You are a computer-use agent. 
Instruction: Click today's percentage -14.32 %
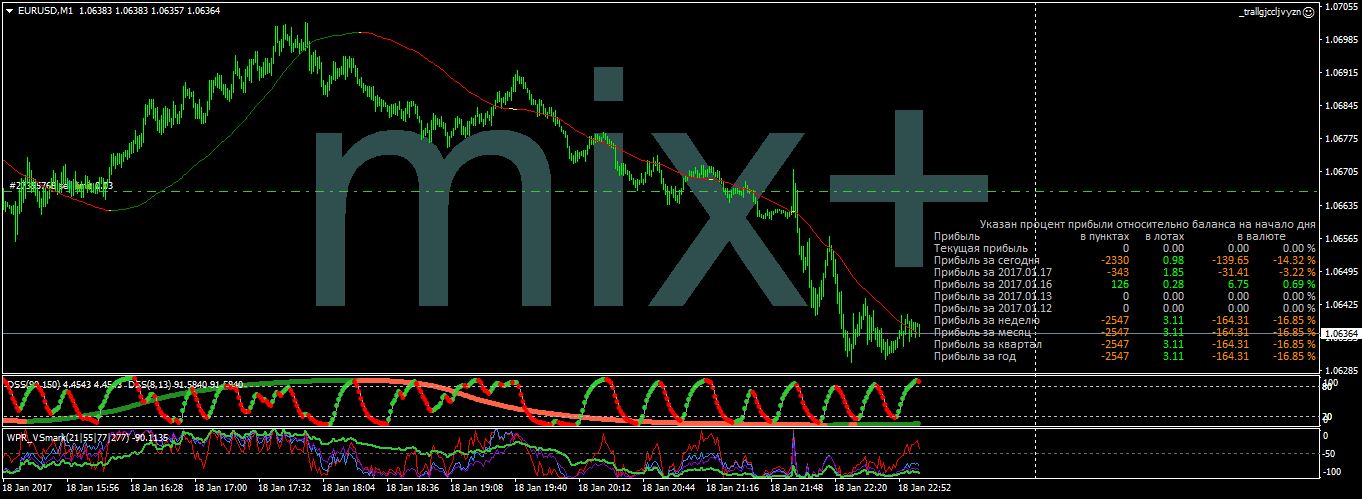pos(1293,260)
